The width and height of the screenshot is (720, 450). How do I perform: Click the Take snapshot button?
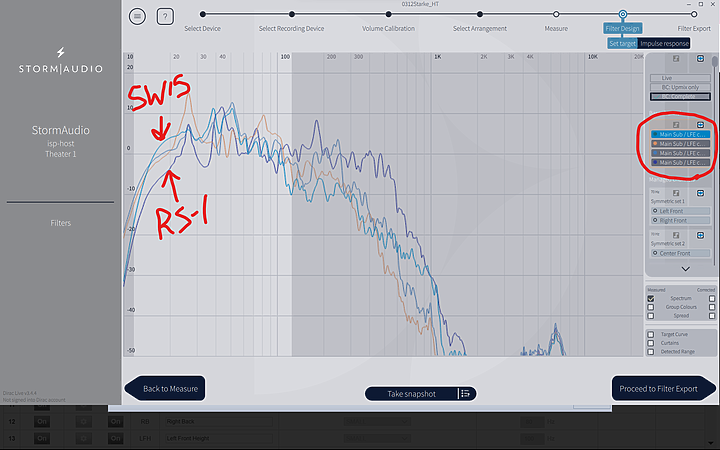tap(411, 394)
